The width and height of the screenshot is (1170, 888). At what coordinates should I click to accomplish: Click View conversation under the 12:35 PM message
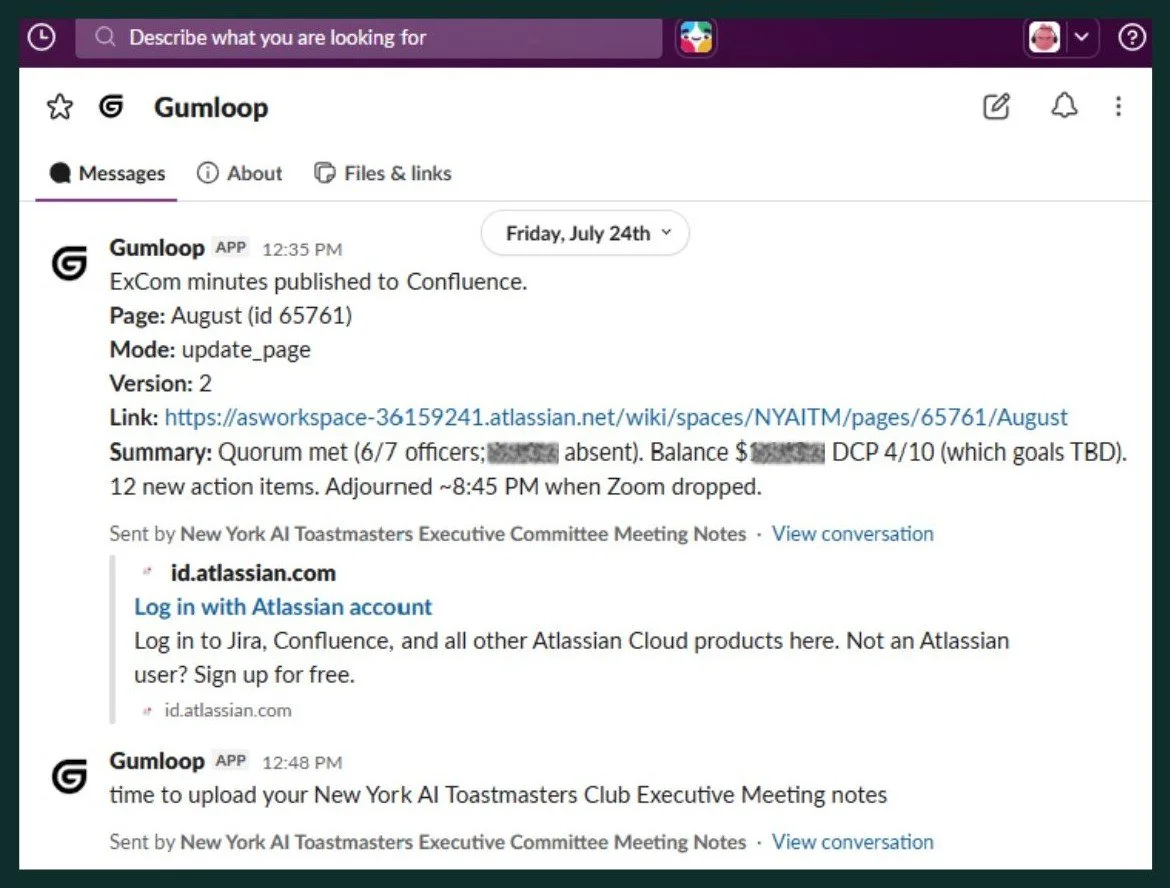coord(852,534)
